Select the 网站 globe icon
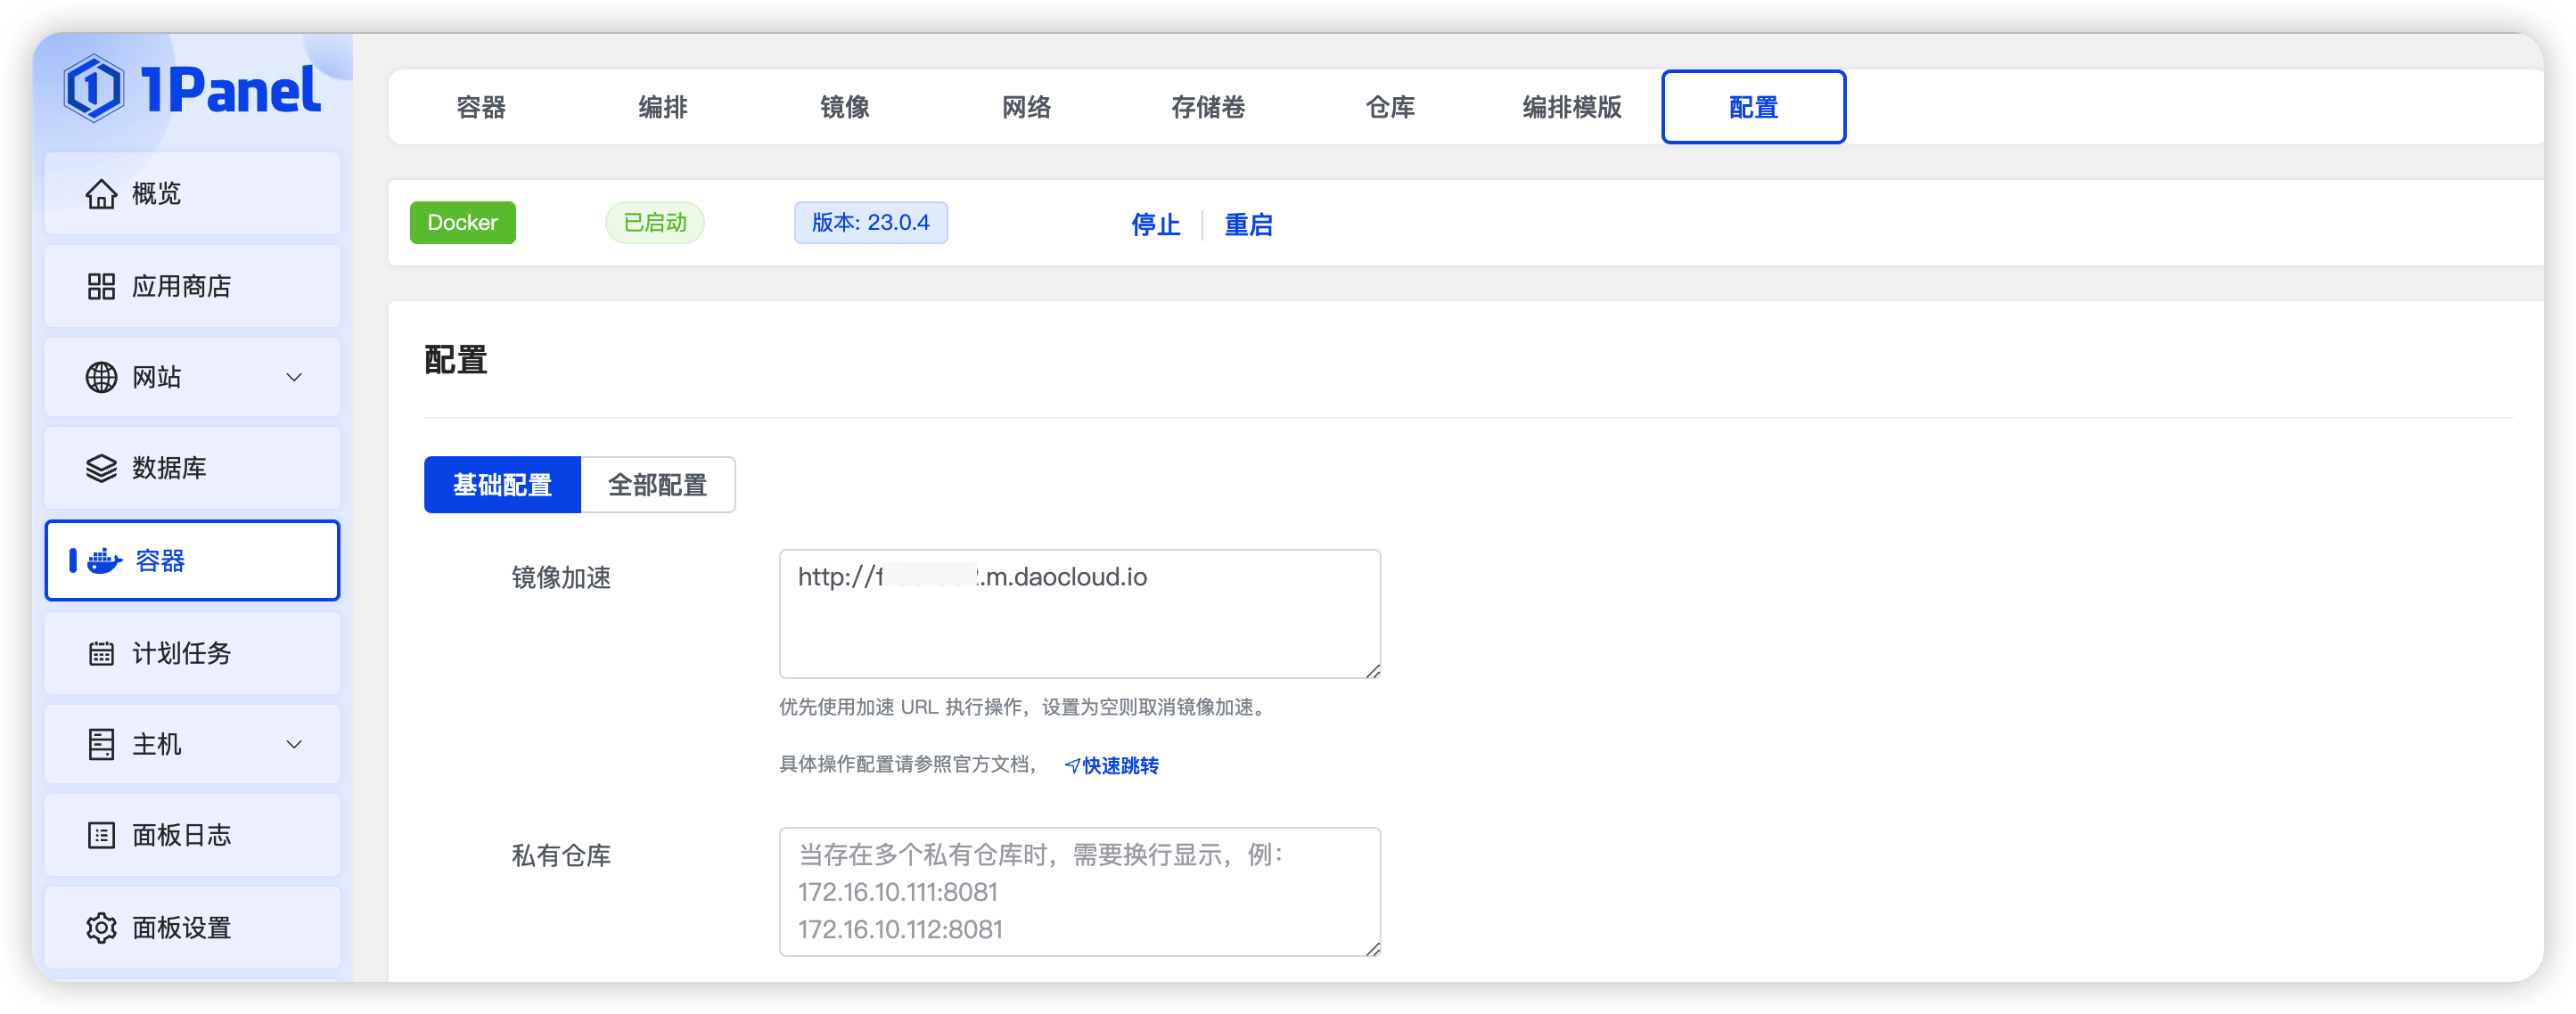Image resolution: width=2576 pixels, height=1014 pixels. (x=101, y=377)
